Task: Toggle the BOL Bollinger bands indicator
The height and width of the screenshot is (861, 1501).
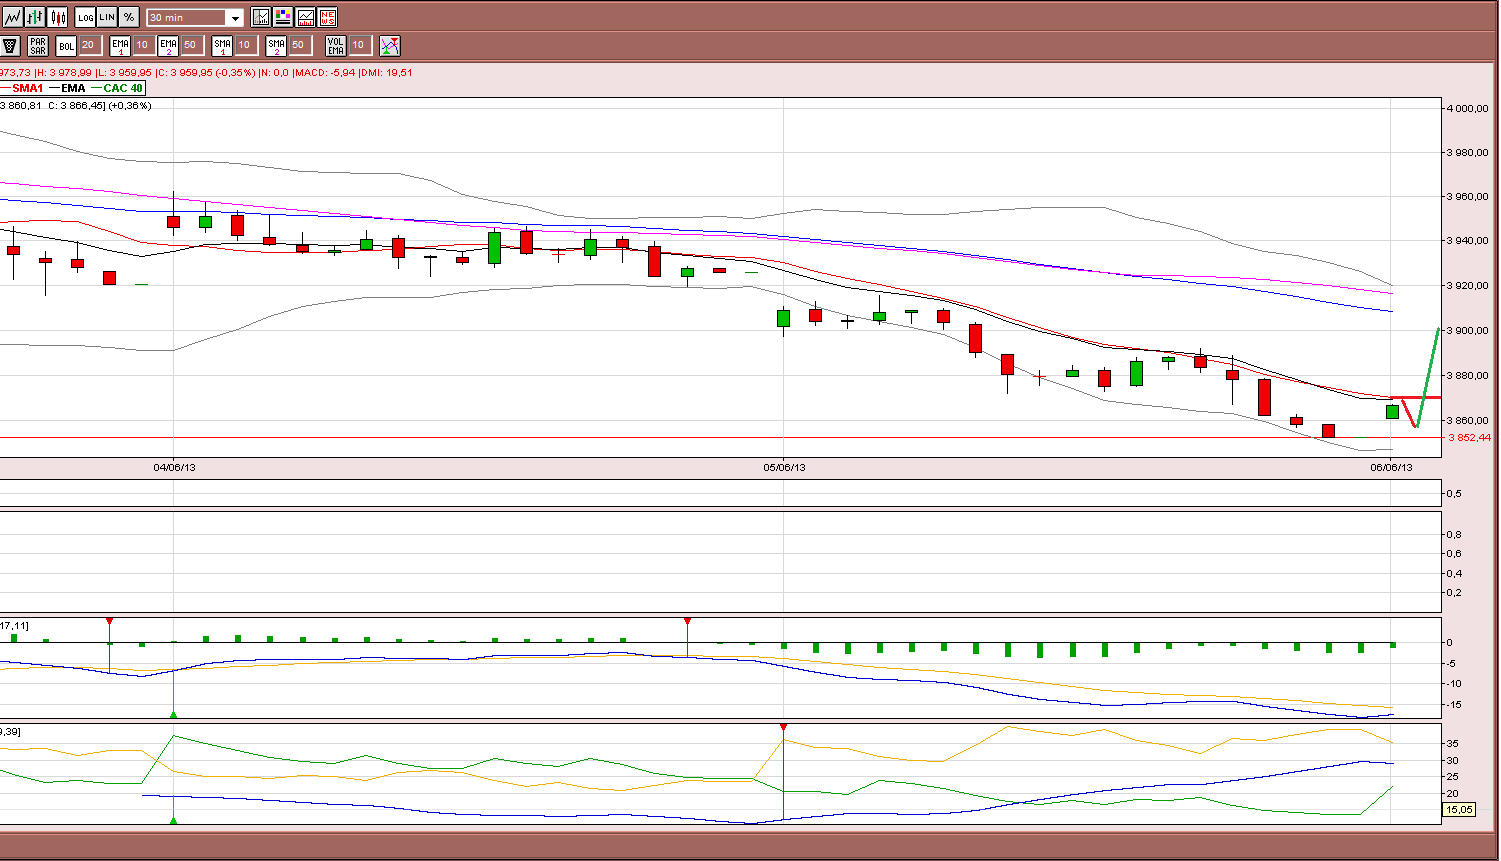Action: pos(66,45)
